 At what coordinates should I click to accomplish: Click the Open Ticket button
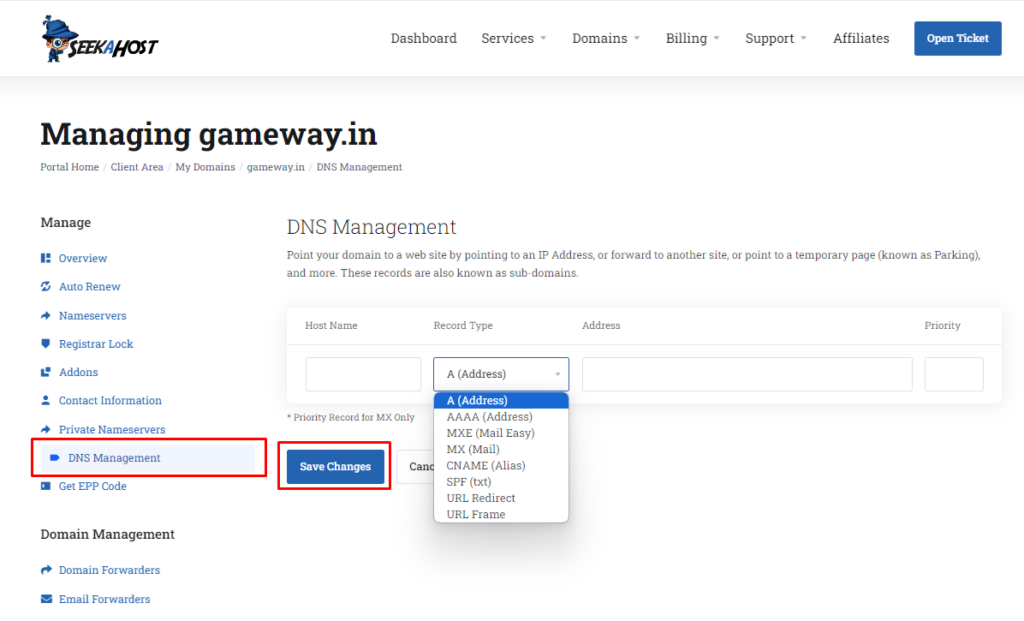(x=957, y=39)
